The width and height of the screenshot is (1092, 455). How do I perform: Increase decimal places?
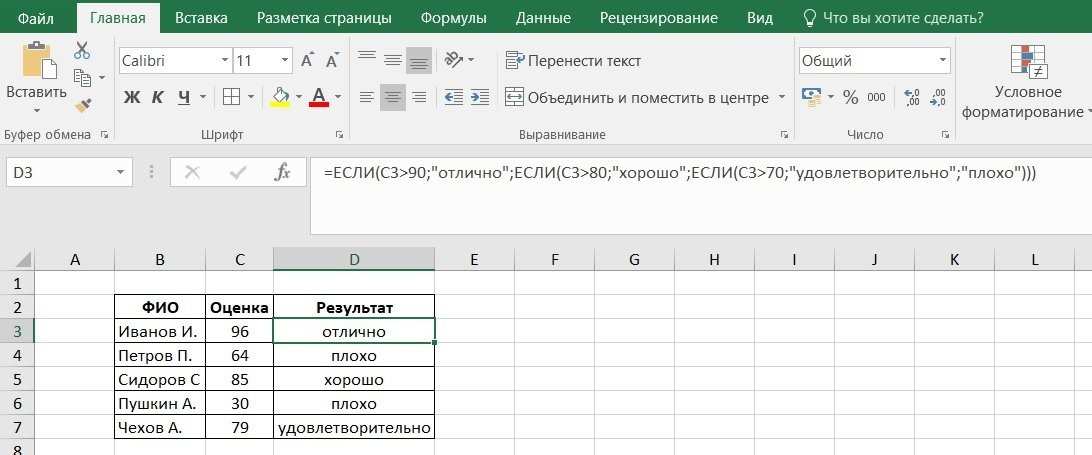pos(911,97)
